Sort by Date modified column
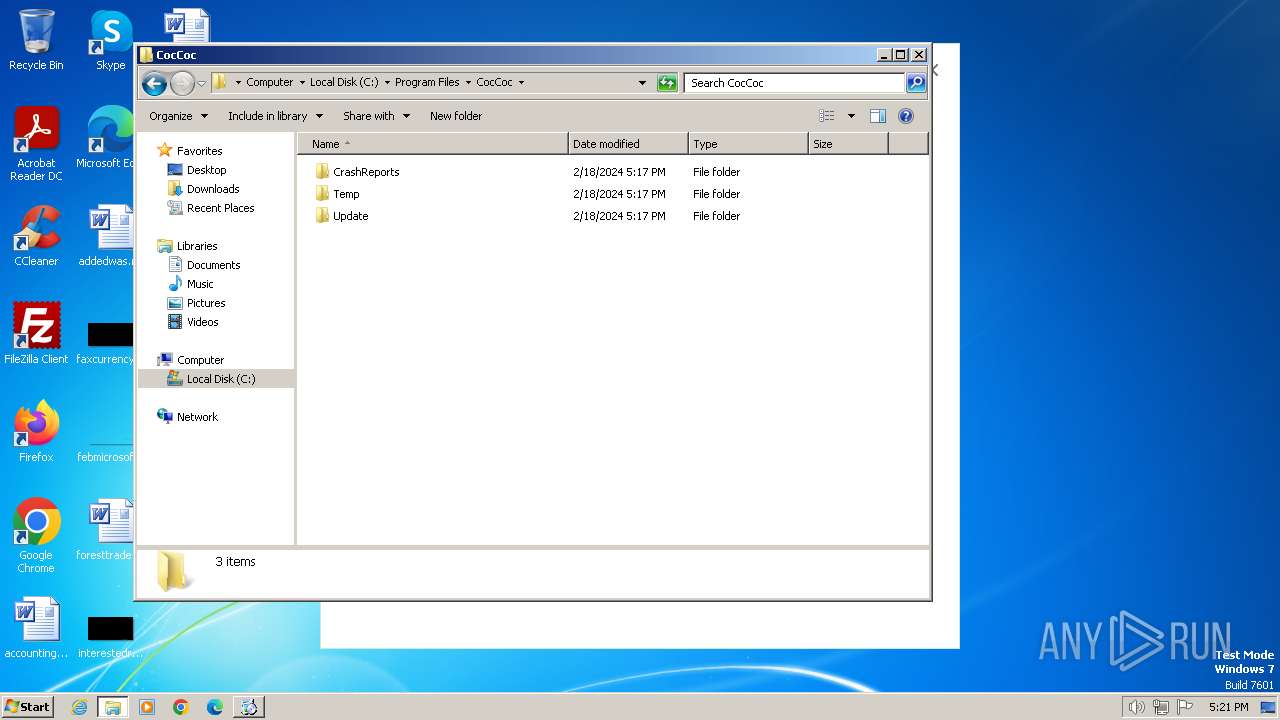 [x=628, y=144]
